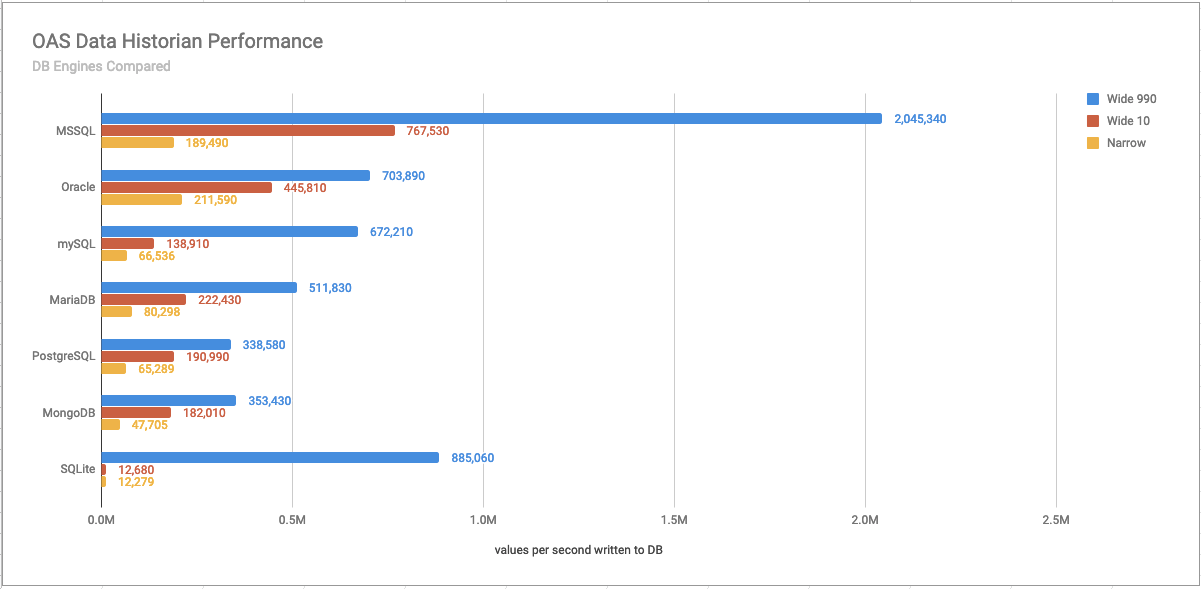Click the data value 12,680
1201x589 pixels.
(x=135, y=470)
